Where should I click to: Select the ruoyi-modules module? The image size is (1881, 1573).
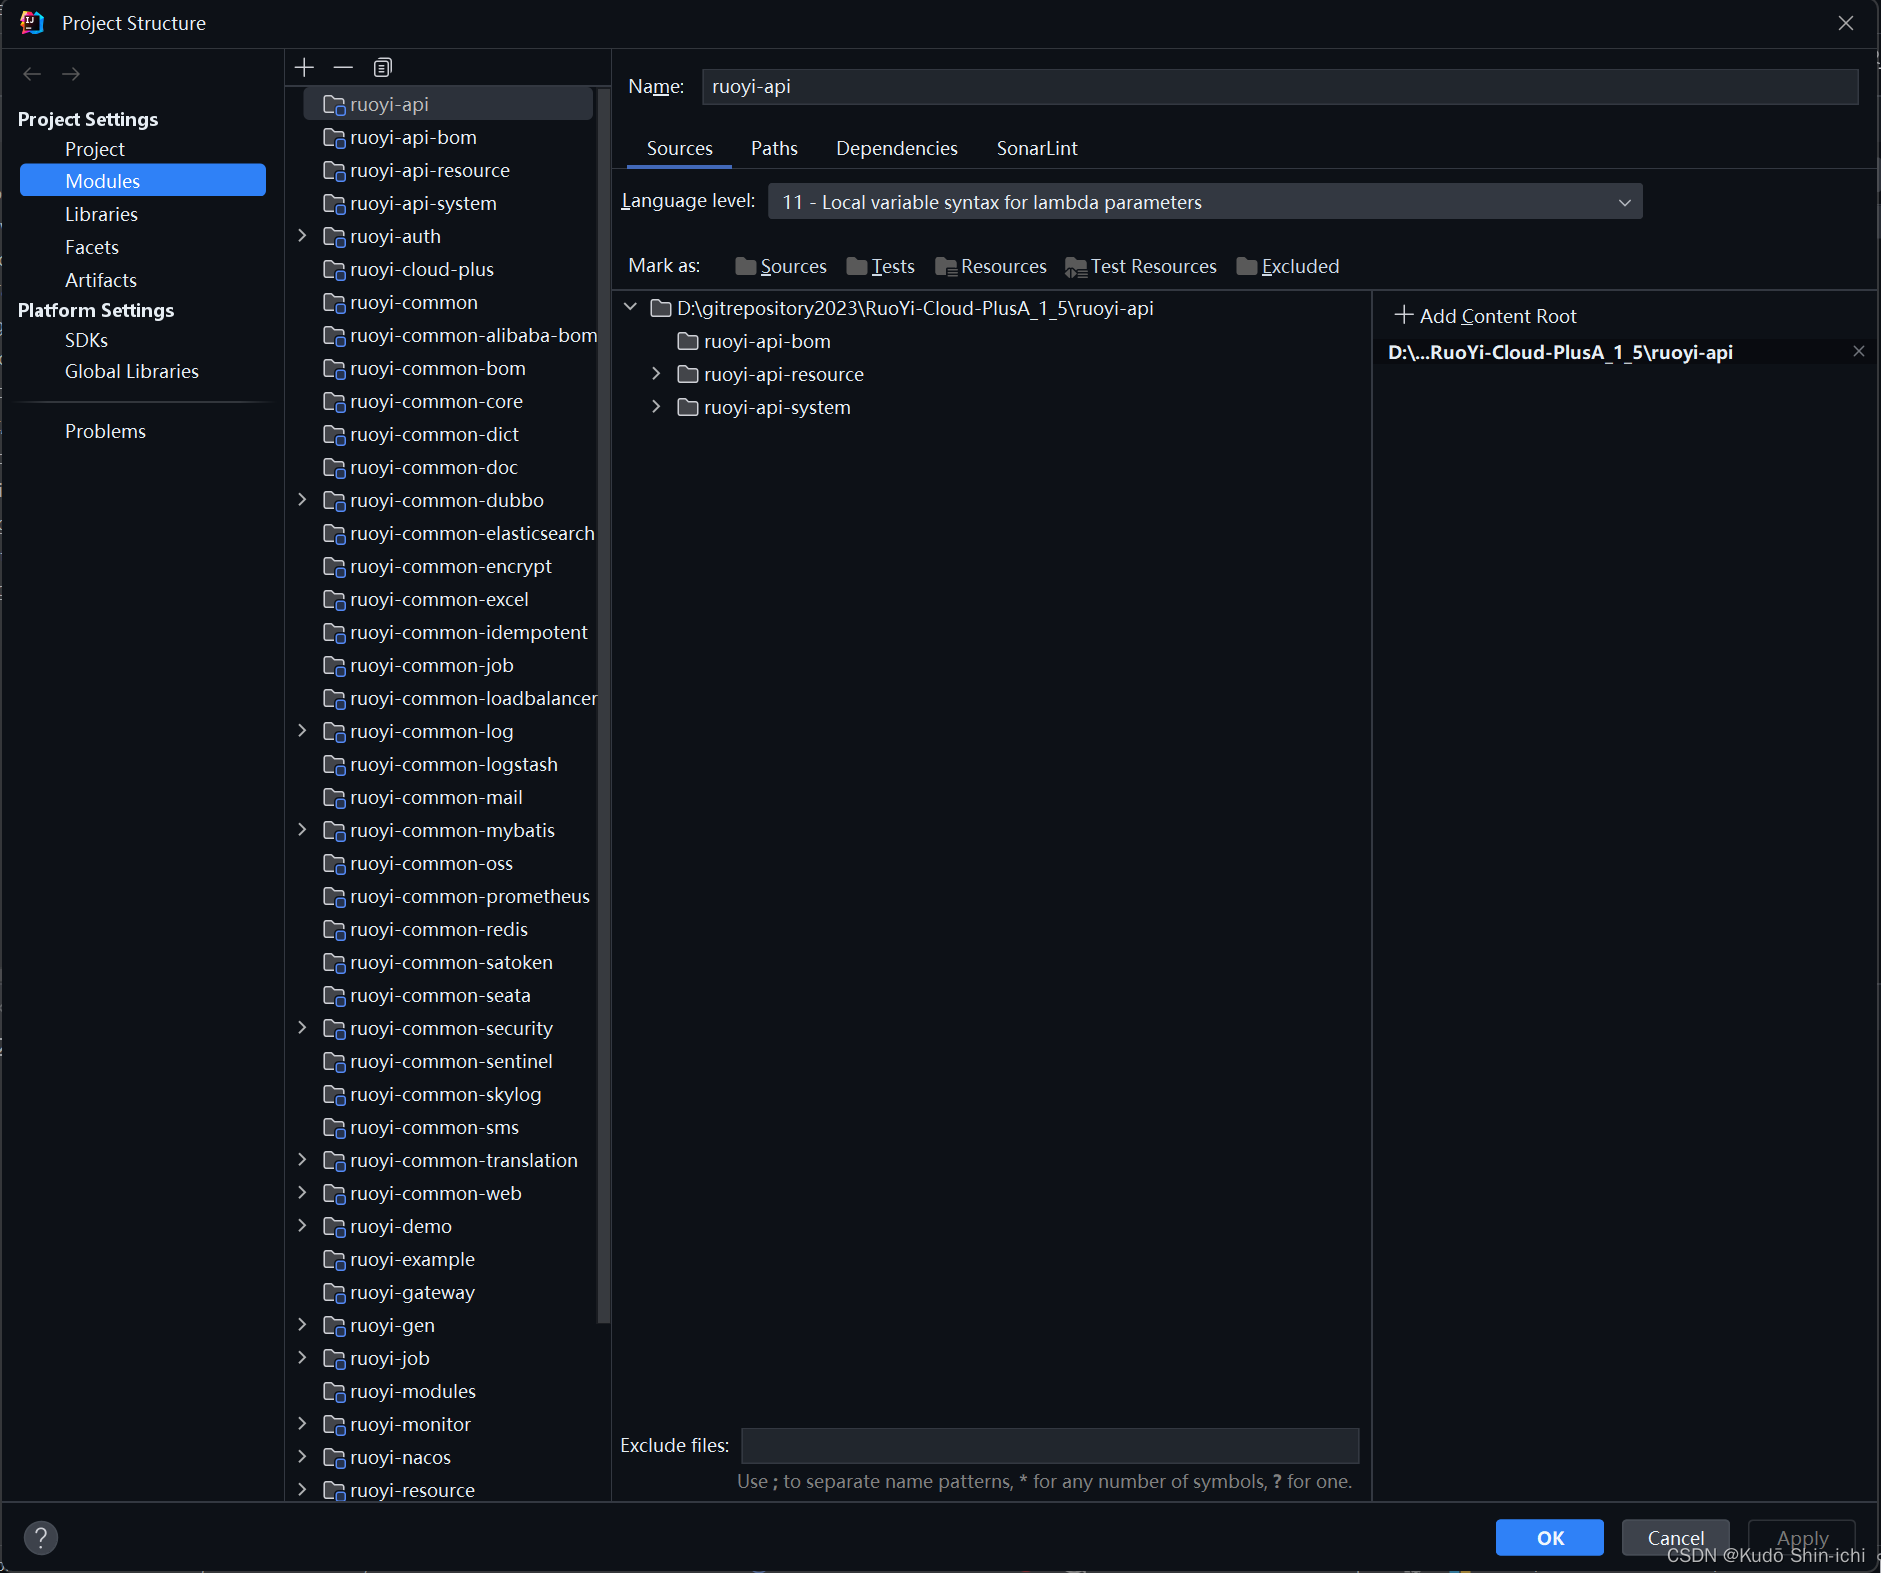(413, 1391)
